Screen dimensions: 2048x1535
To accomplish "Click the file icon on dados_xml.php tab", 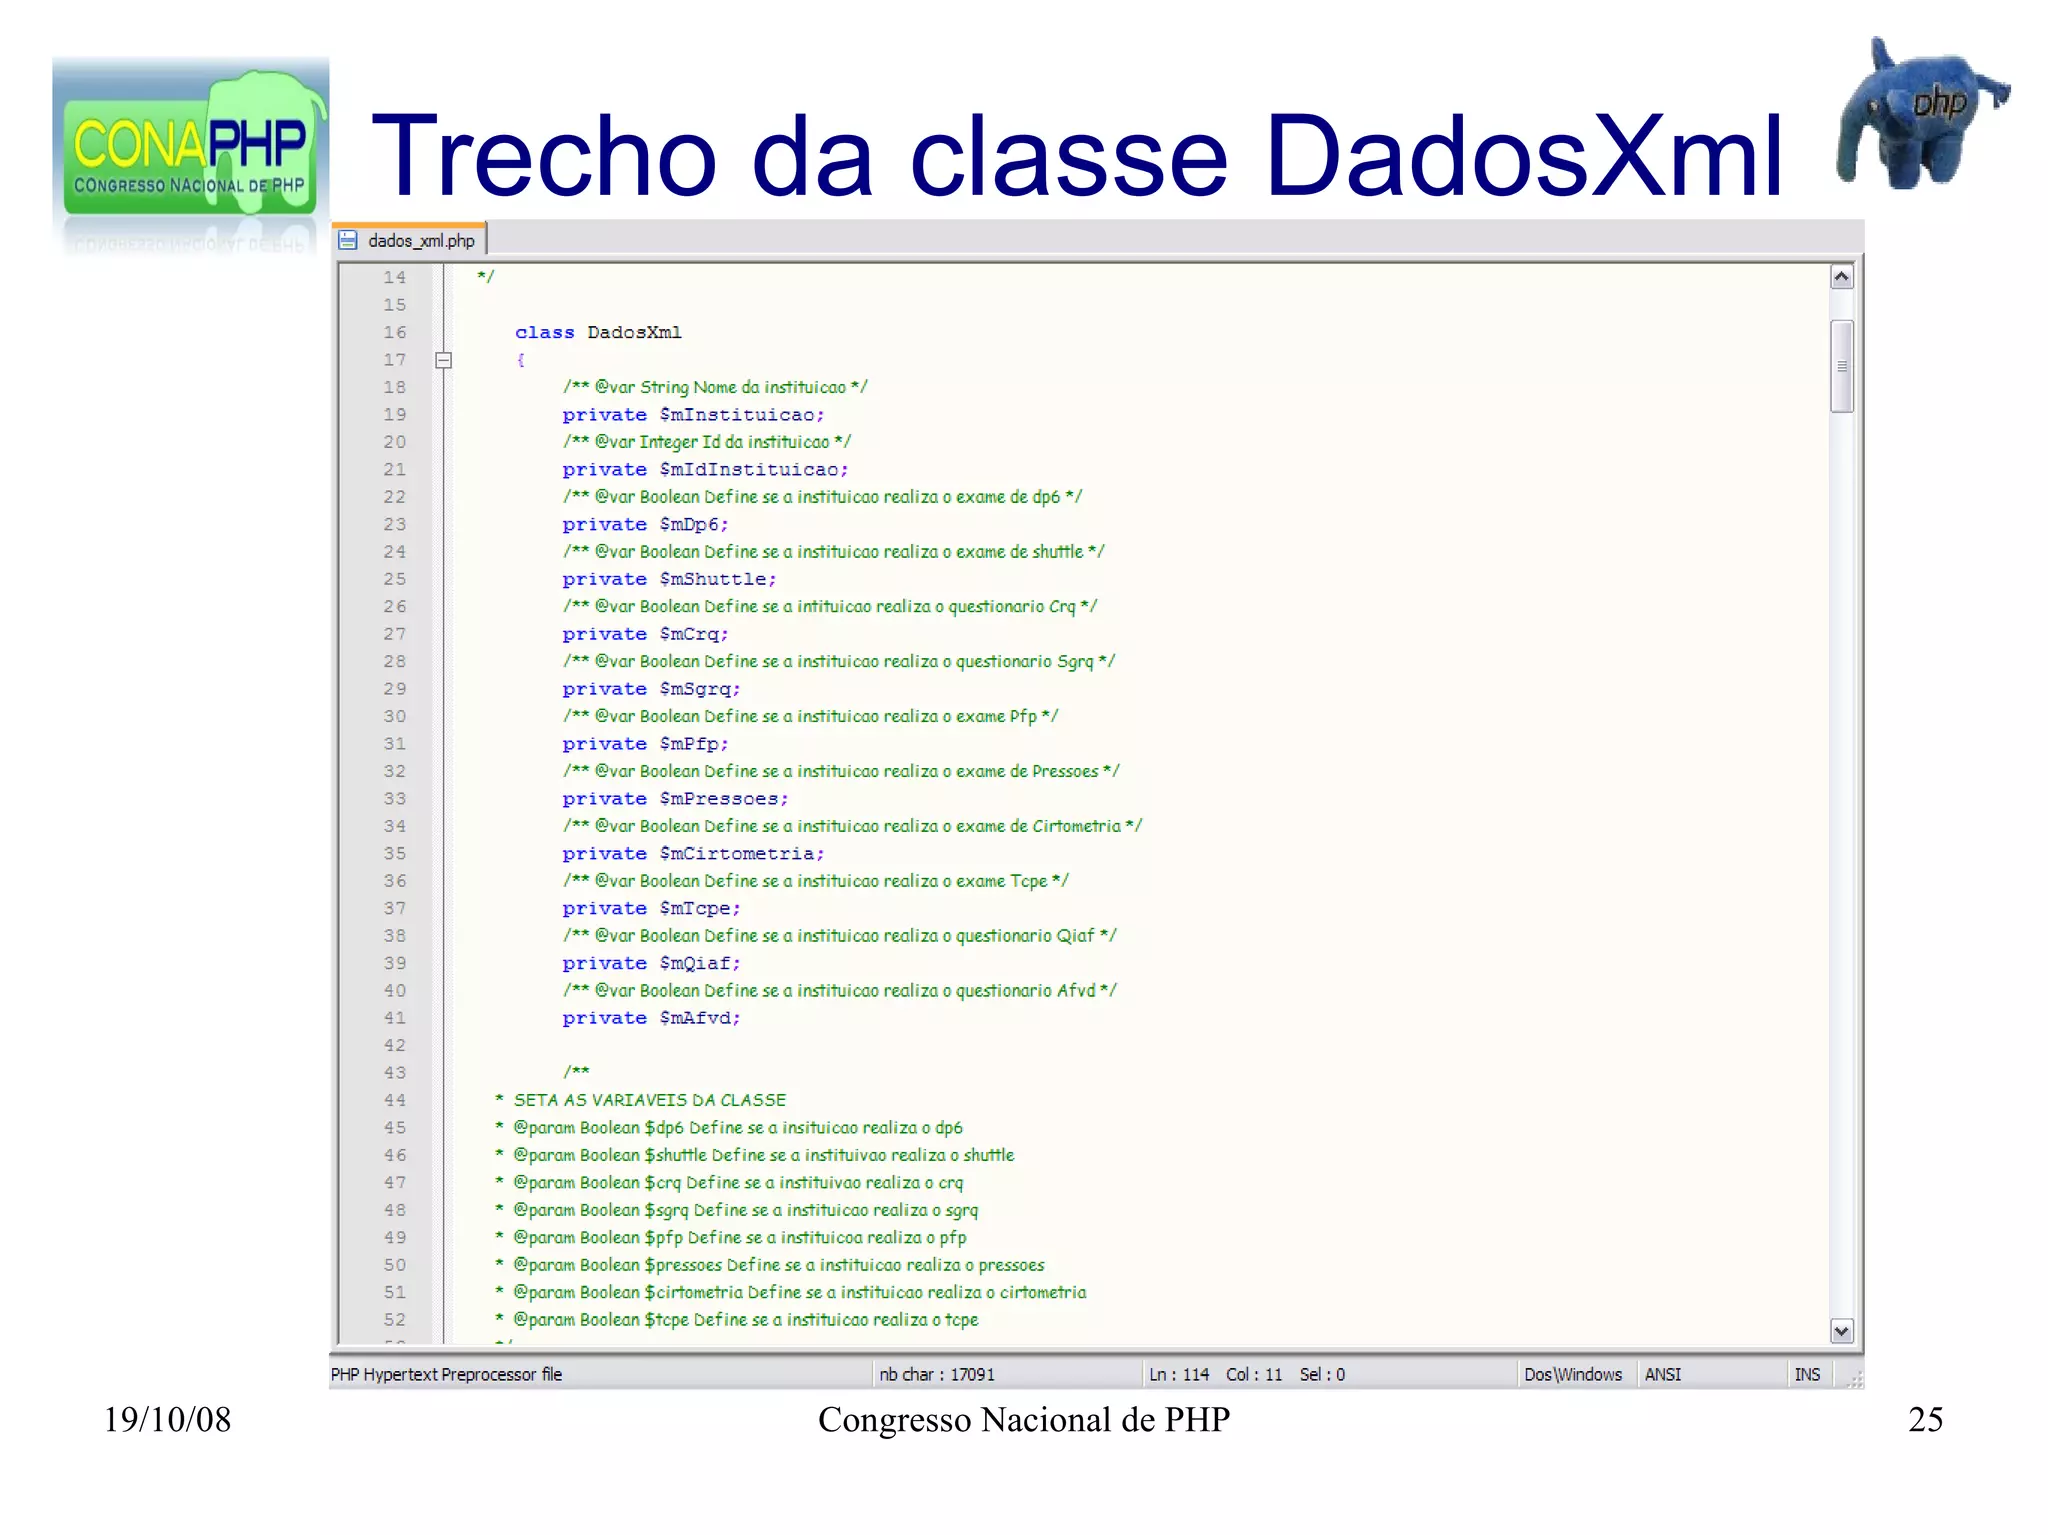I will pyautogui.click(x=348, y=240).
